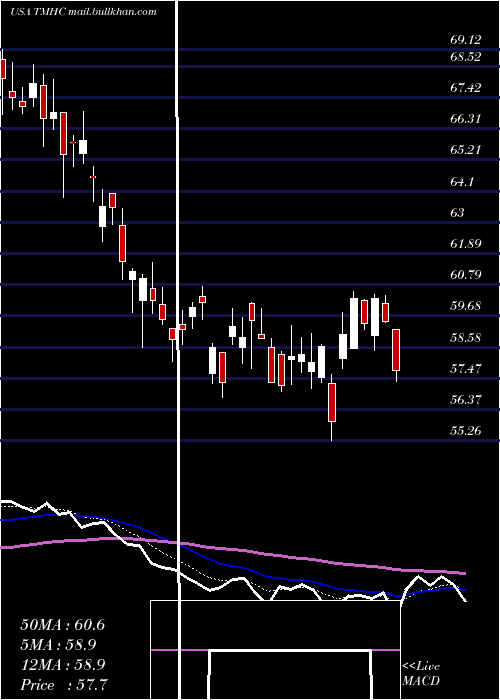Screen dimensions: 500x700
Task: Click the 59.68 price axis label
Action: point(466,306)
